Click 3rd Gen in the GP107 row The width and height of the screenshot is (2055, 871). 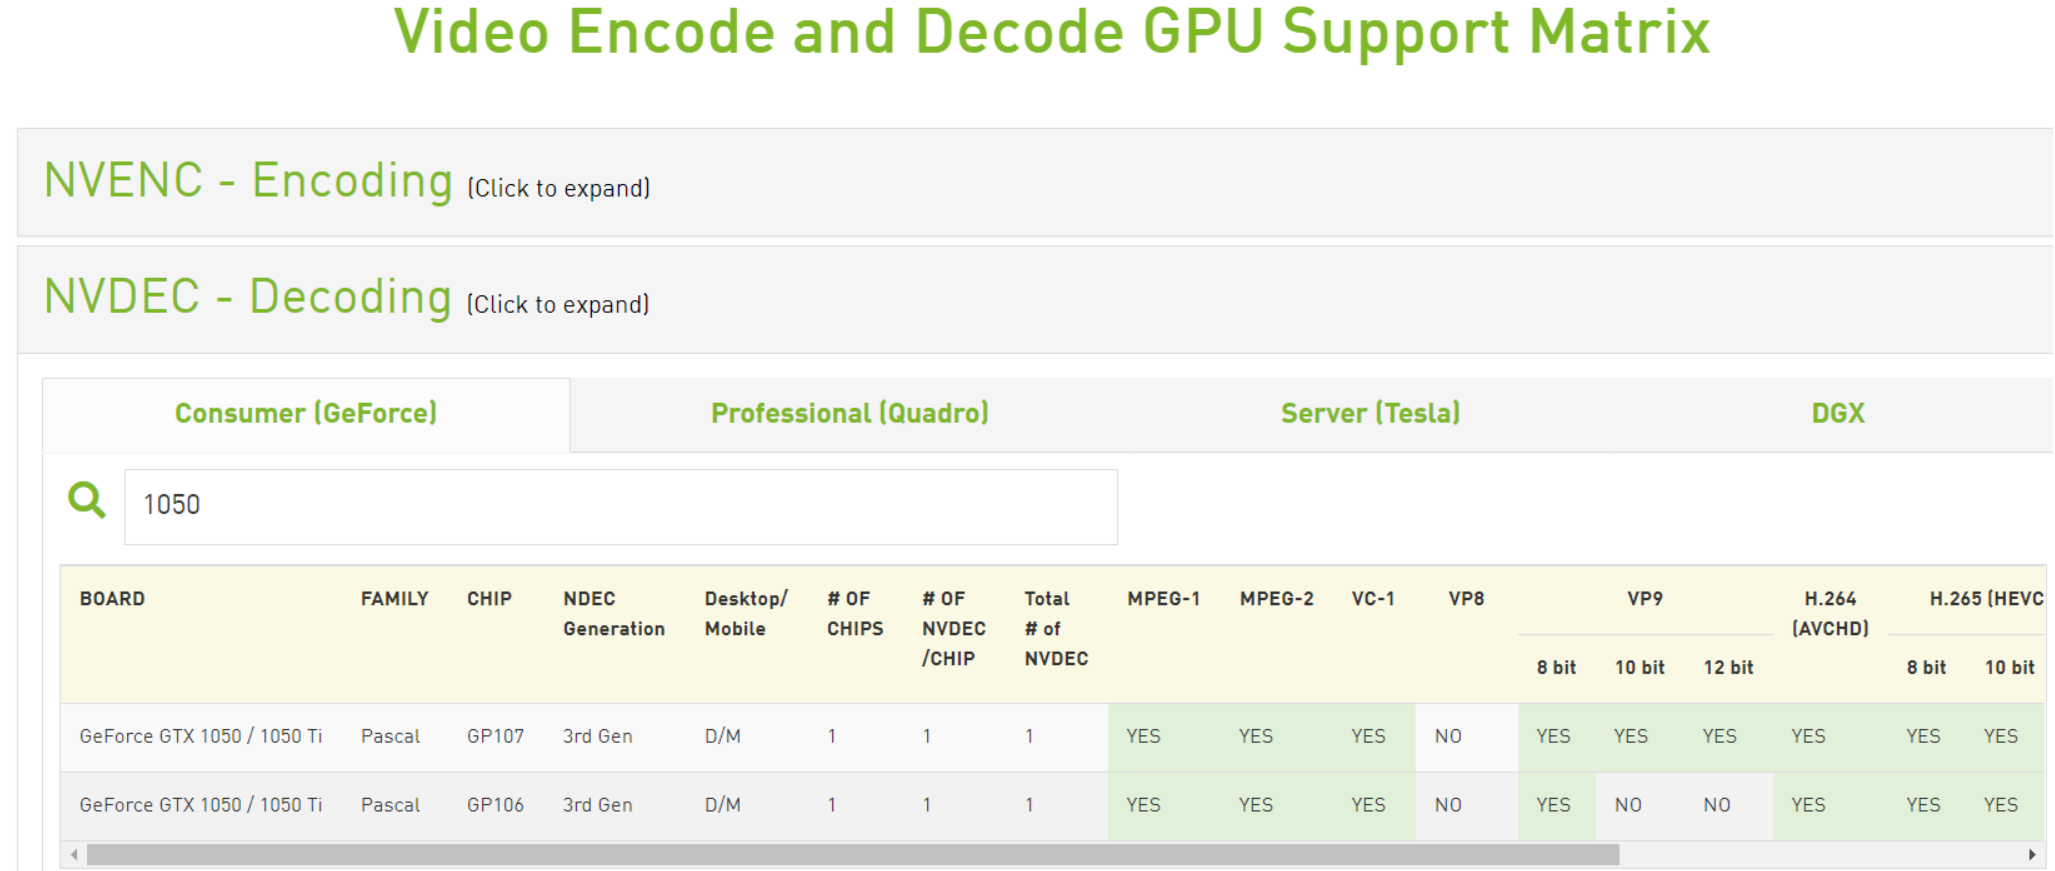tap(597, 737)
